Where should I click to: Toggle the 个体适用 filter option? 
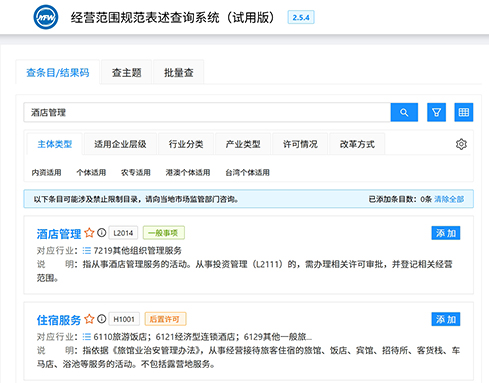pyautogui.click(x=91, y=172)
